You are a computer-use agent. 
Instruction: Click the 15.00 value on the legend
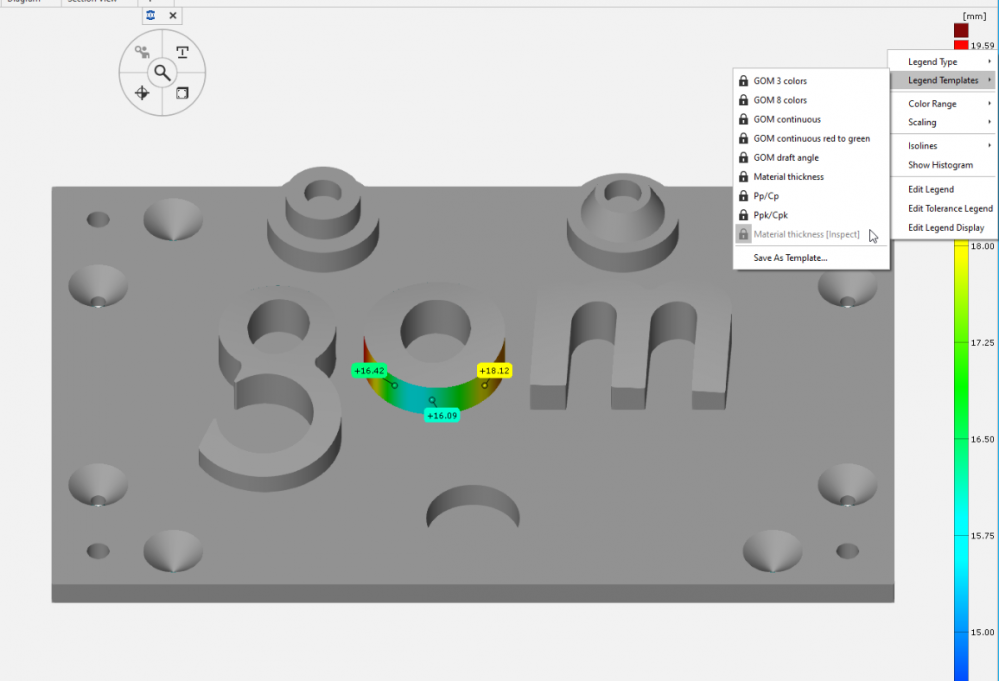coord(982,632)
